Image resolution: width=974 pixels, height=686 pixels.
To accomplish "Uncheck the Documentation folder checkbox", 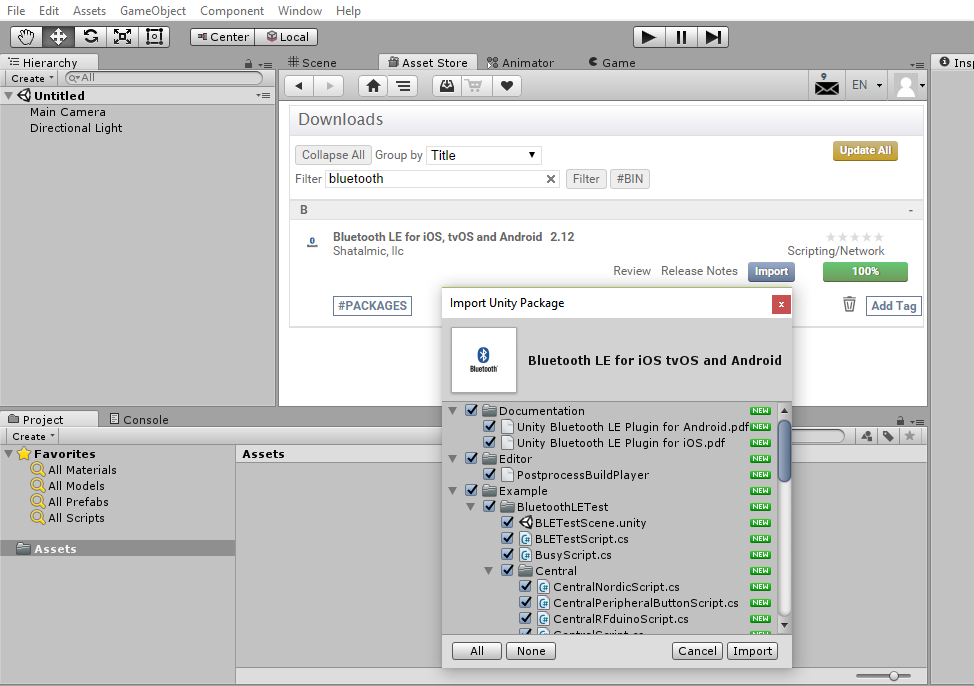I will coord(471,410).
